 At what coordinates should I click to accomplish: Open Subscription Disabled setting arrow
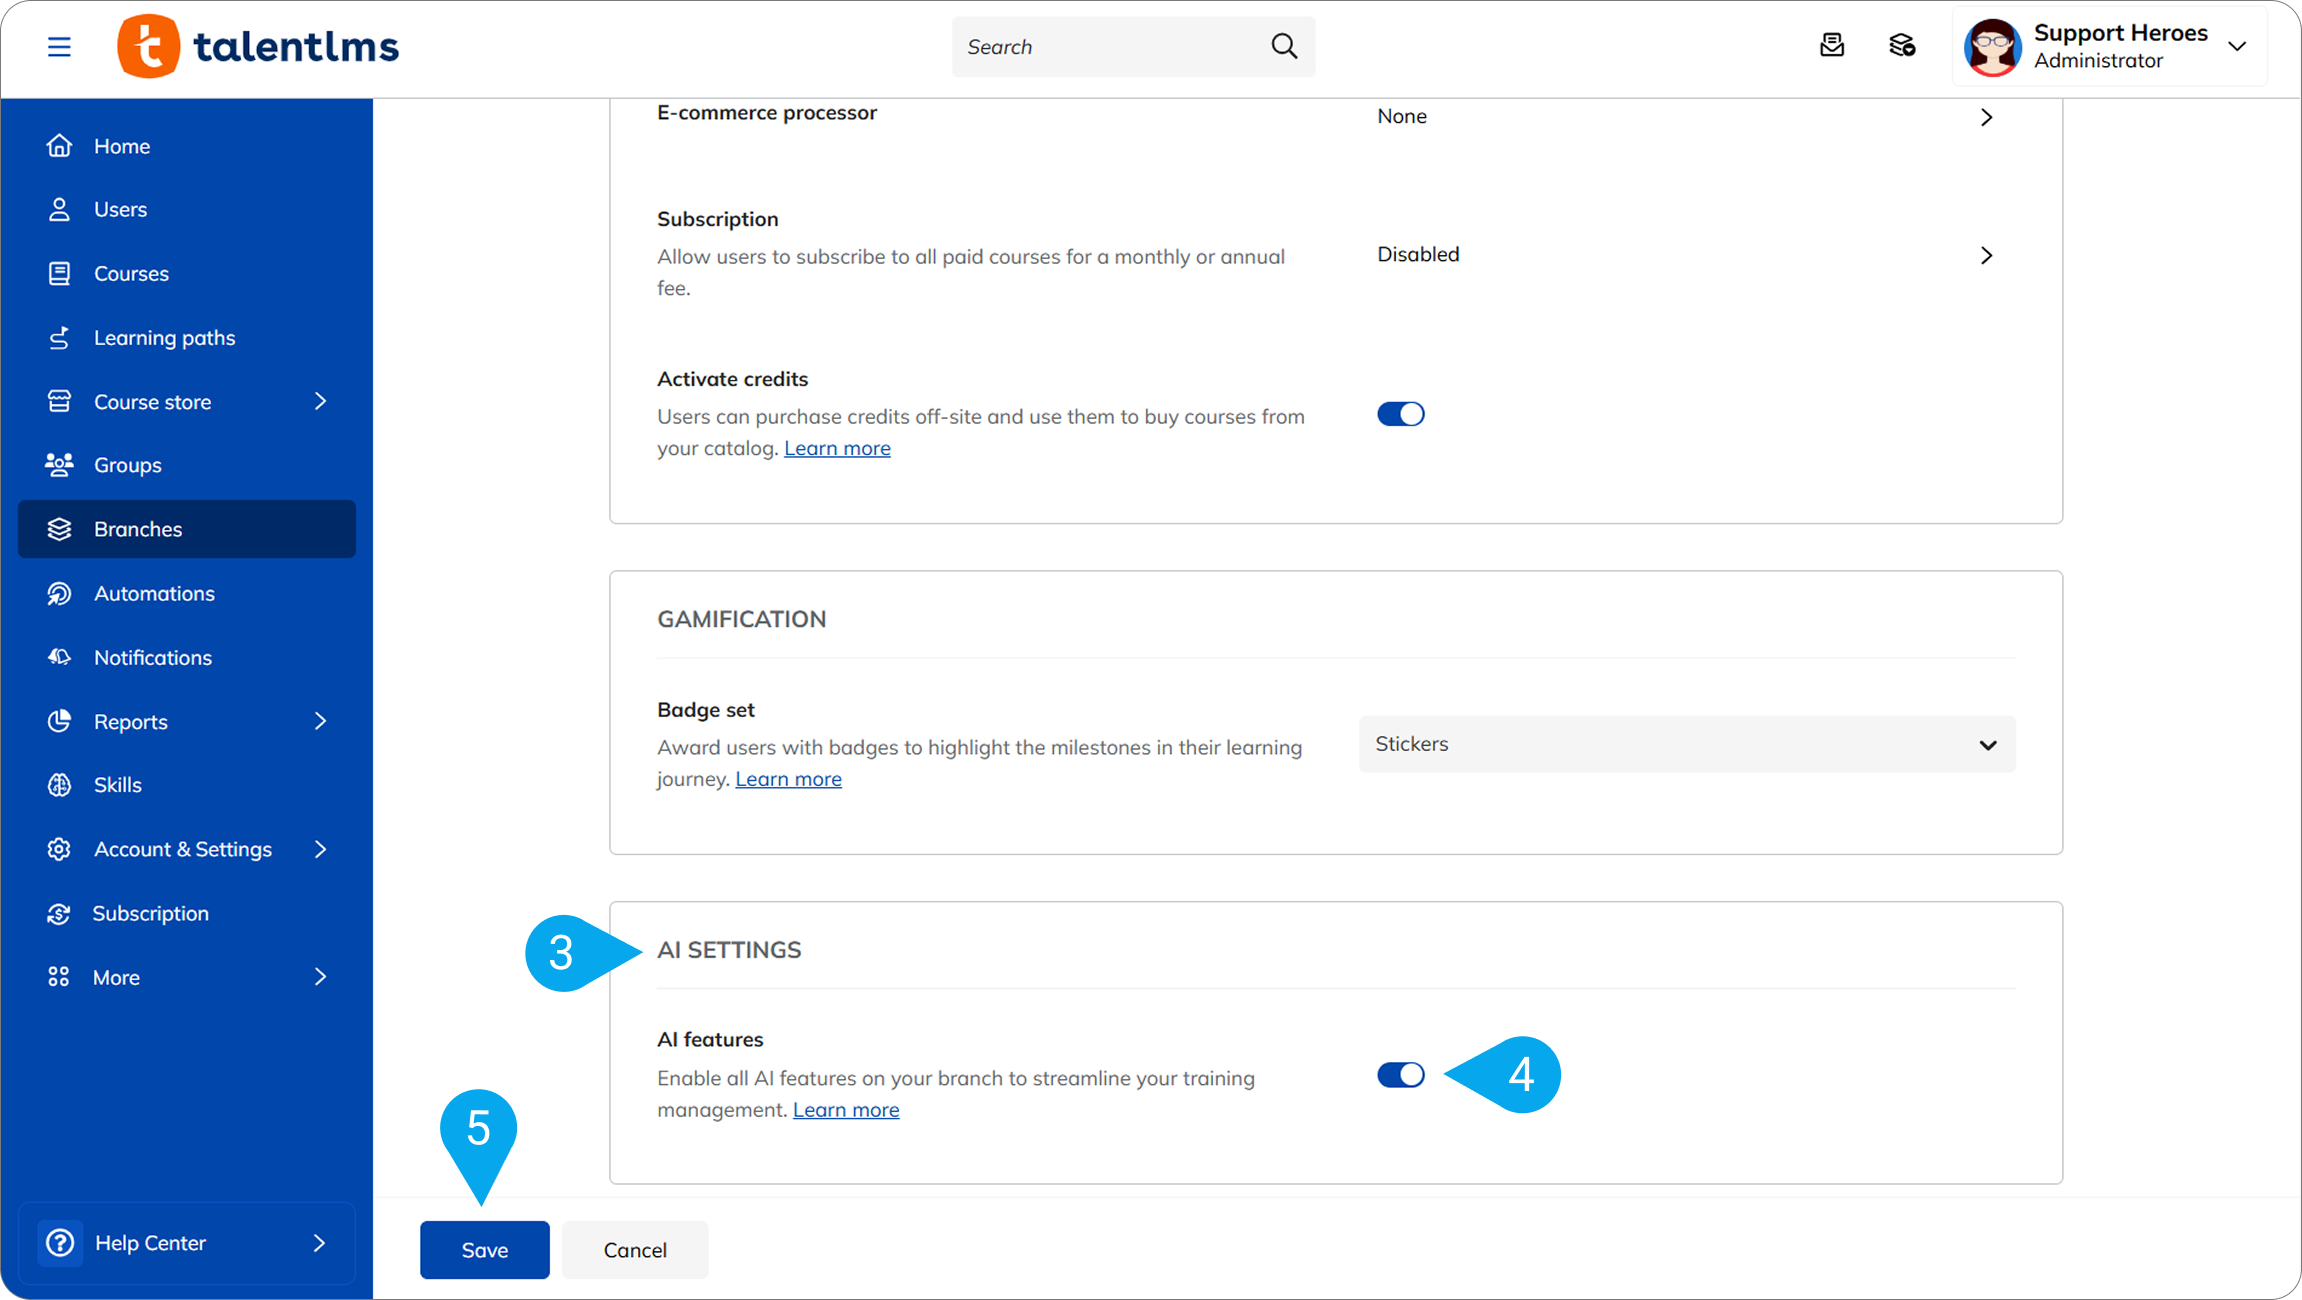[x=1986, y=256]
